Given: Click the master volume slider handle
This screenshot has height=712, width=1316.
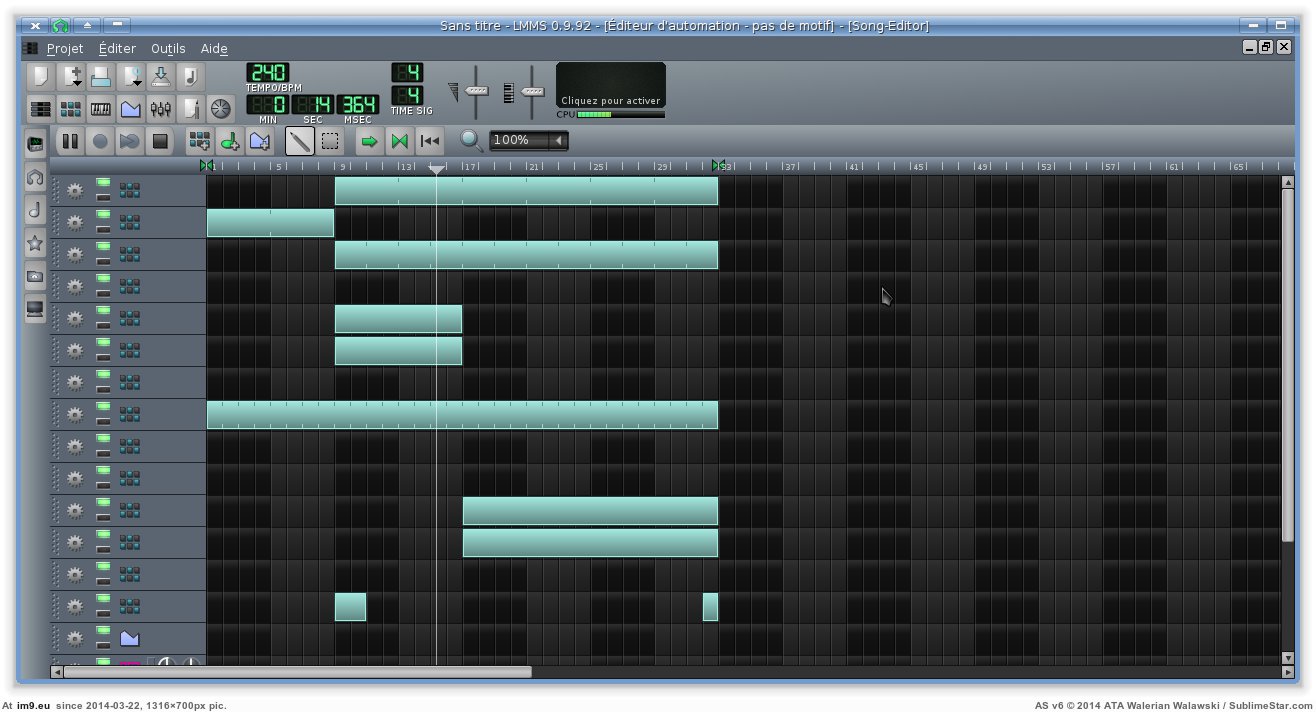Looking at the screenshot, I should point(477,91).
